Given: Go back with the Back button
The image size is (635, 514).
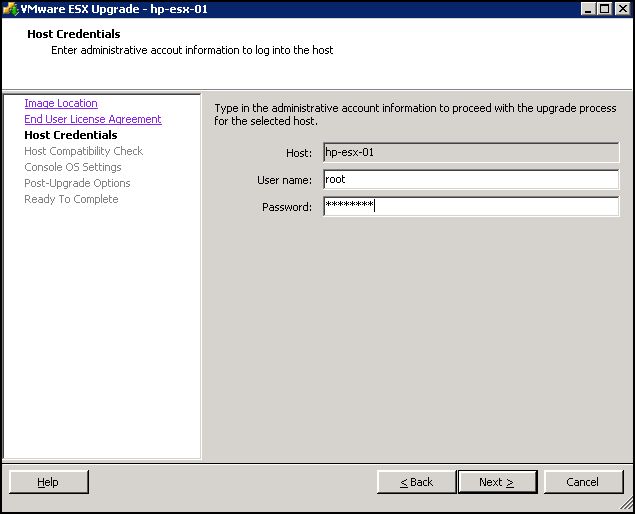Looking at the screenshot, I should (416, 482).
